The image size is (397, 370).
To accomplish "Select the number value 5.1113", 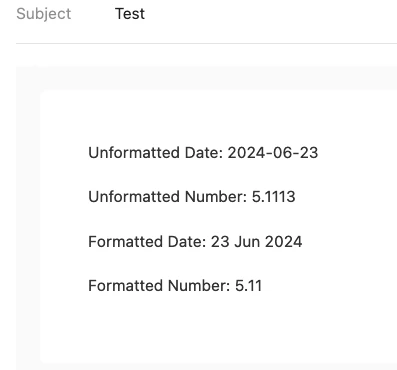I will pyautogui.click(x=273, y=197).
